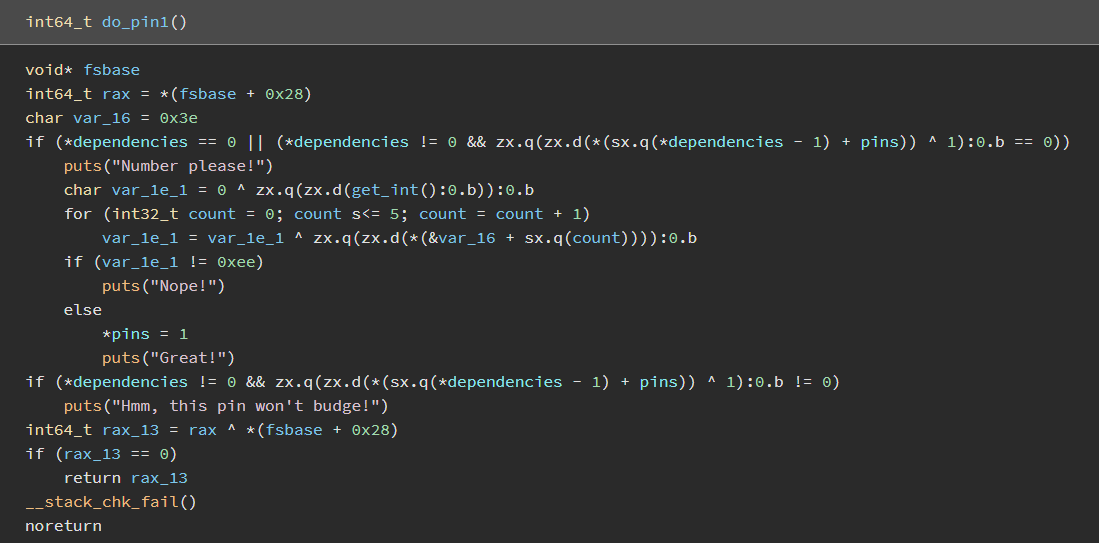
Task: Click the "Nope!" string literal
Action: (x=183, y=286)
